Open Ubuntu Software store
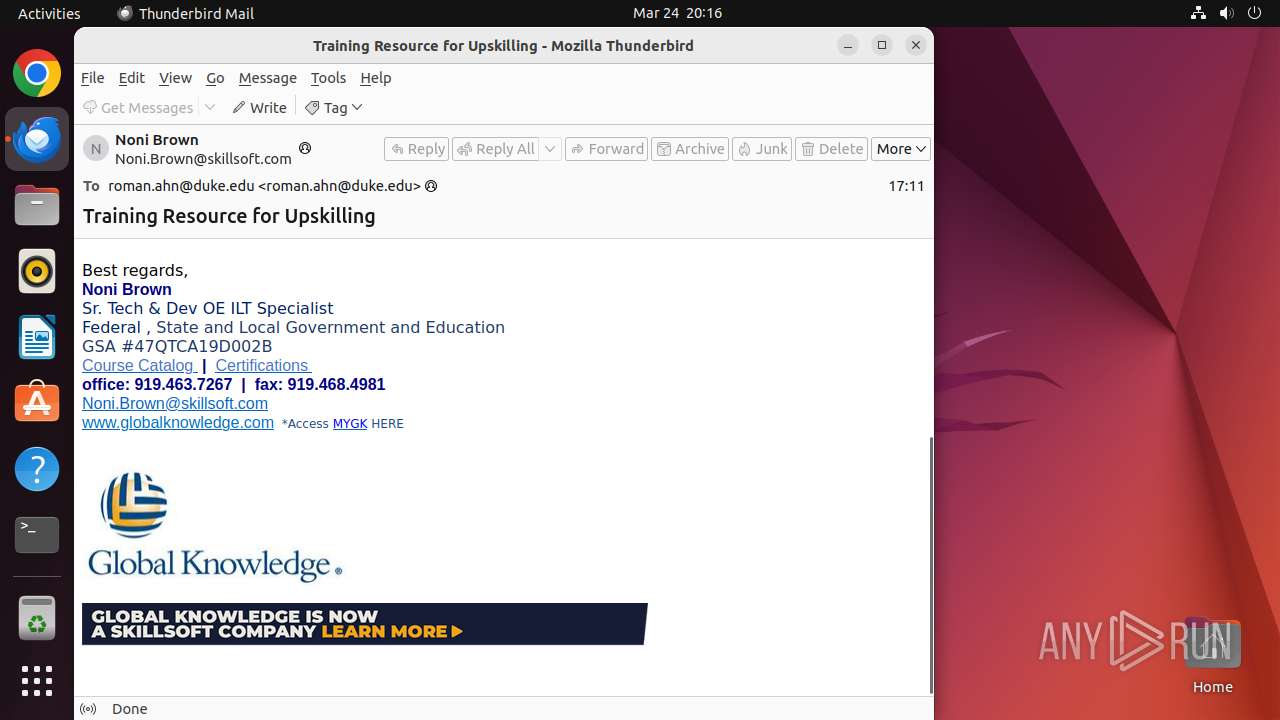 pyautogui.click(x=37, y=403)
